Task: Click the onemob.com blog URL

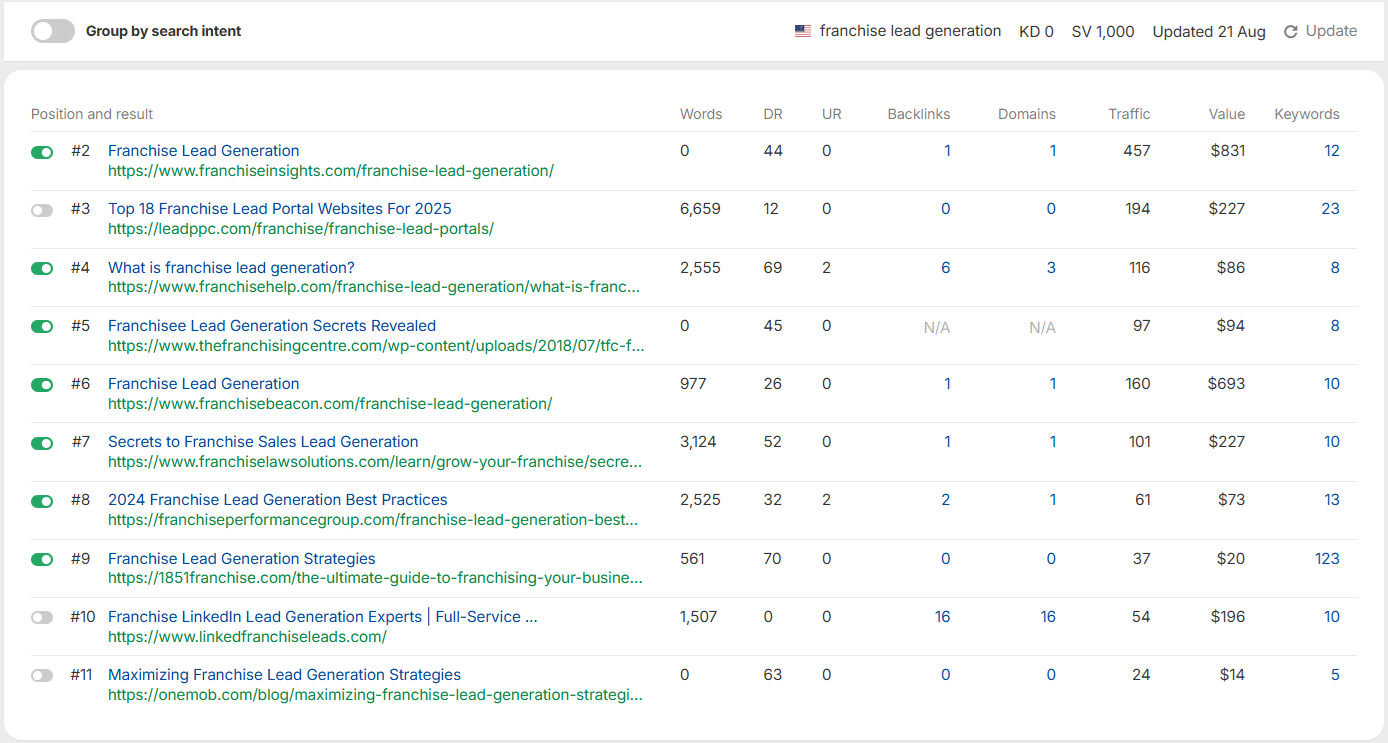Action: (x=375, y=695)
